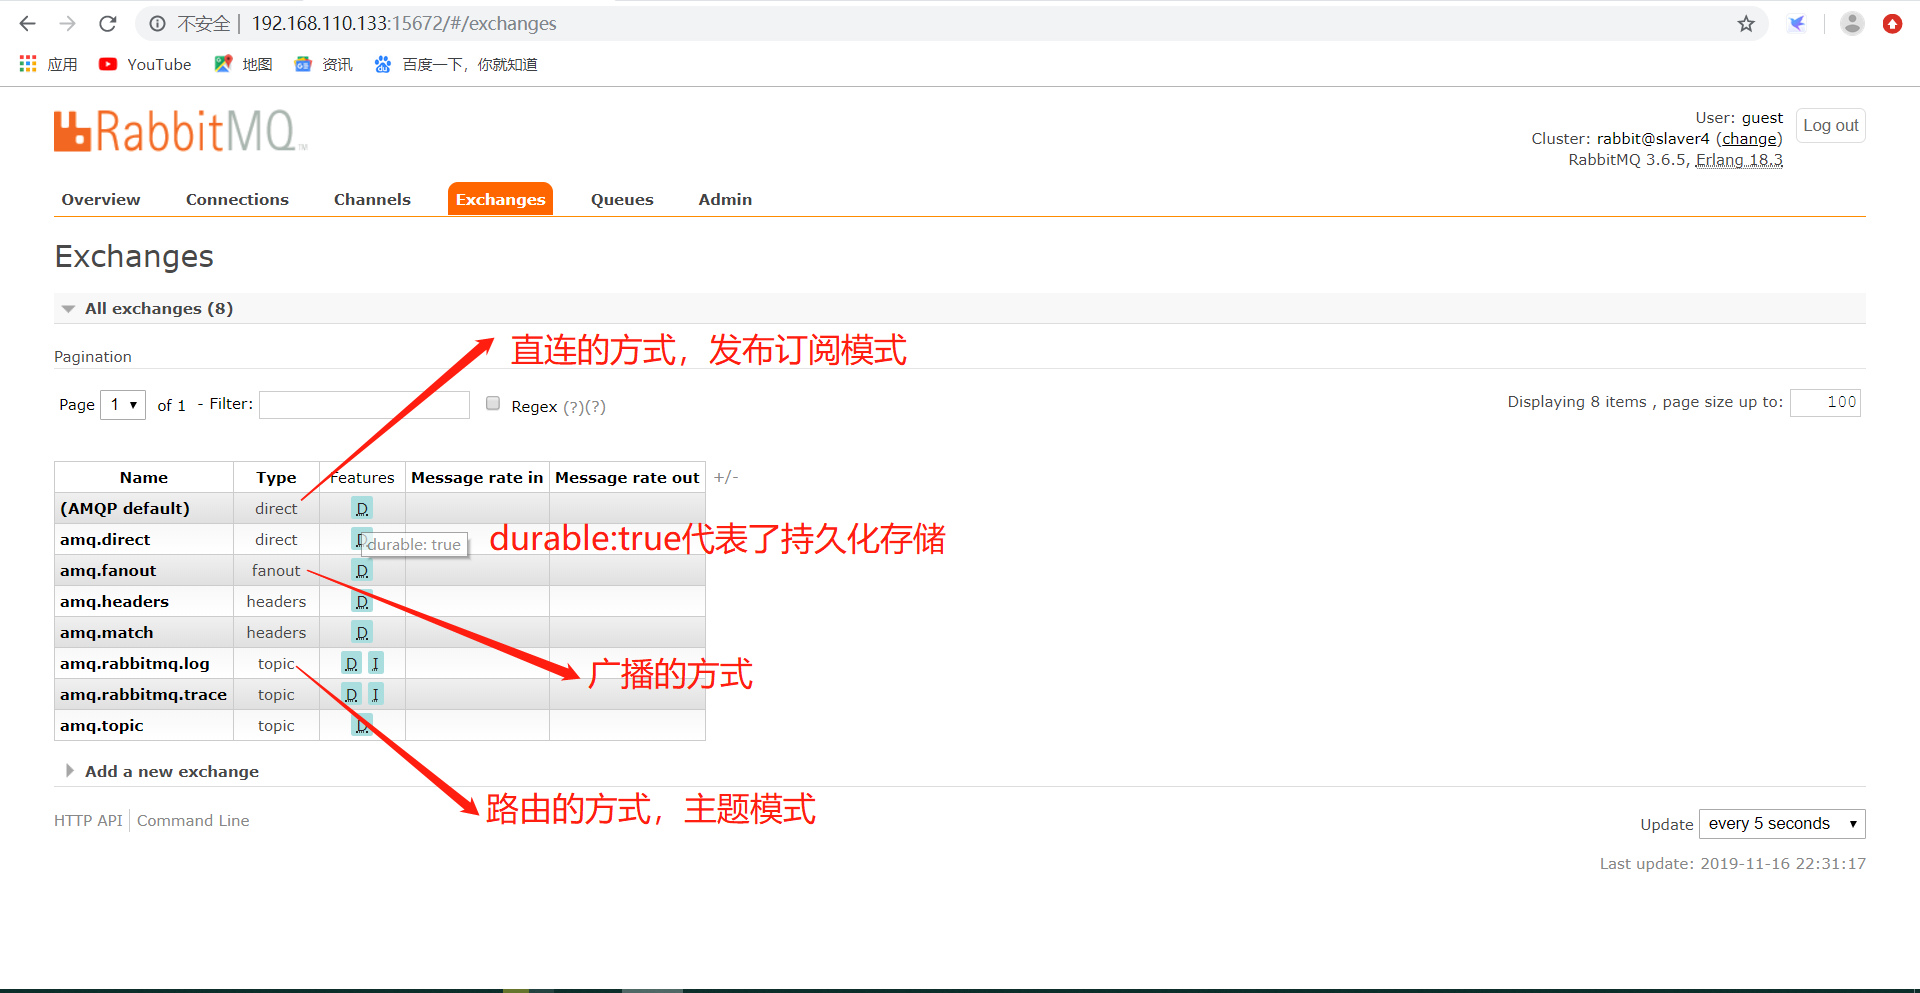Image resolution: width=1920 pixels, height=993 pixels.
Task: Click the I icon for amq.rabbitmq.trace
Action: click(x=375, y=694)
